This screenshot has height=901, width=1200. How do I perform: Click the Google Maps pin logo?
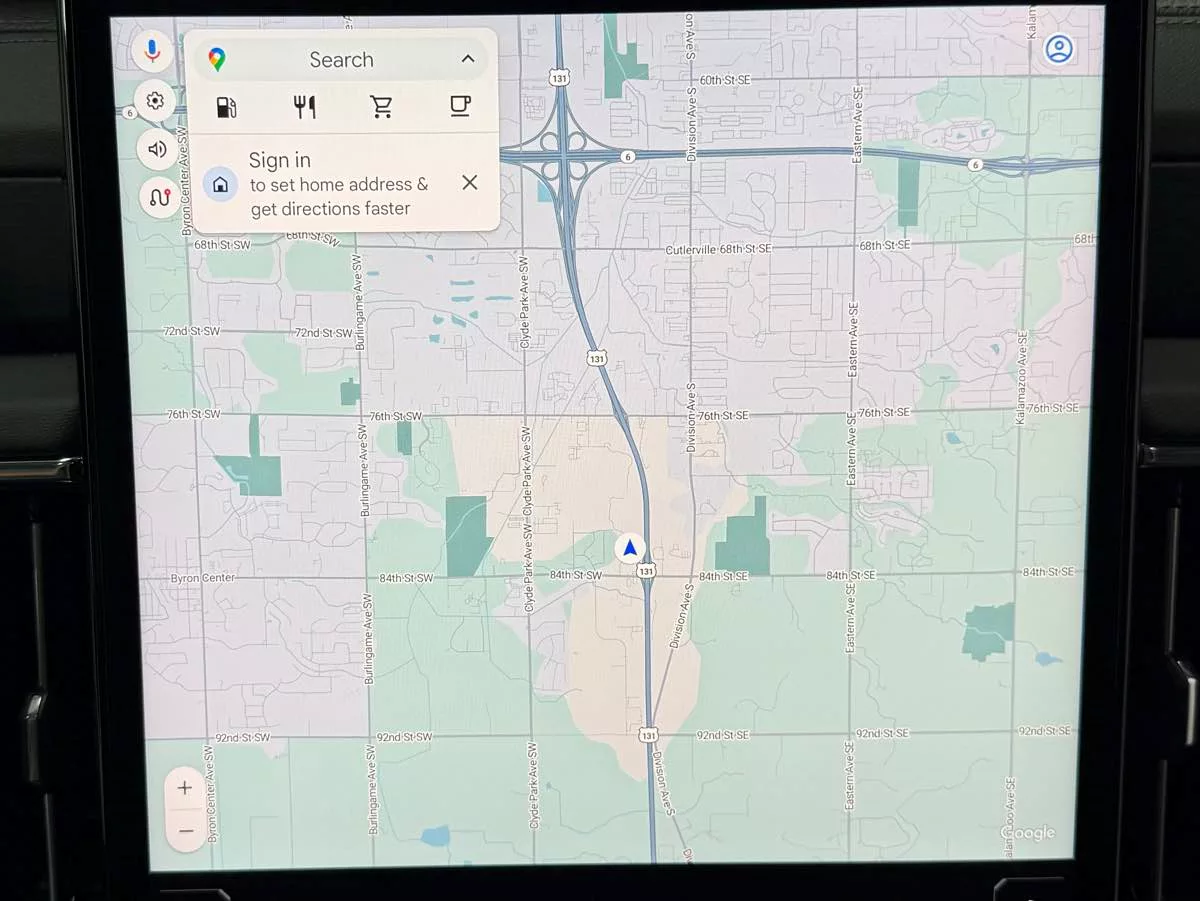click(x=217, y=60)
